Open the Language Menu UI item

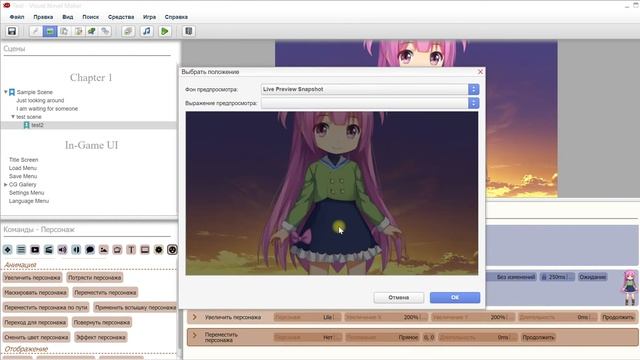29,201
